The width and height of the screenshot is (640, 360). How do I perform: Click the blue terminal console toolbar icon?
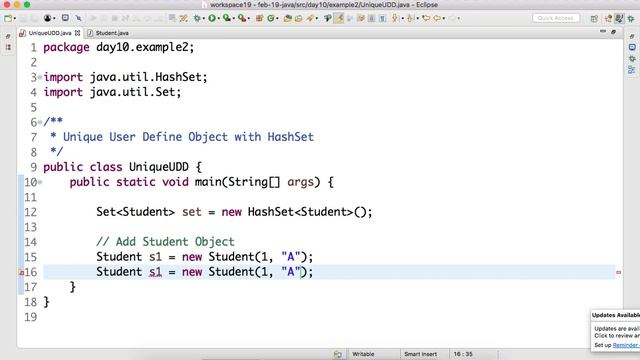point(65,18)
